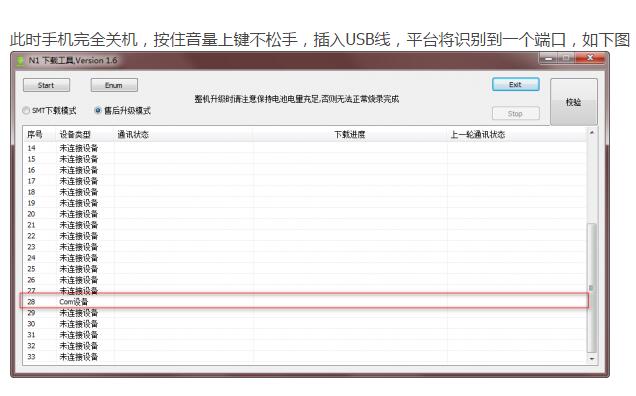Click the Start button
This screenshot has height=396, width=636.
46,85
